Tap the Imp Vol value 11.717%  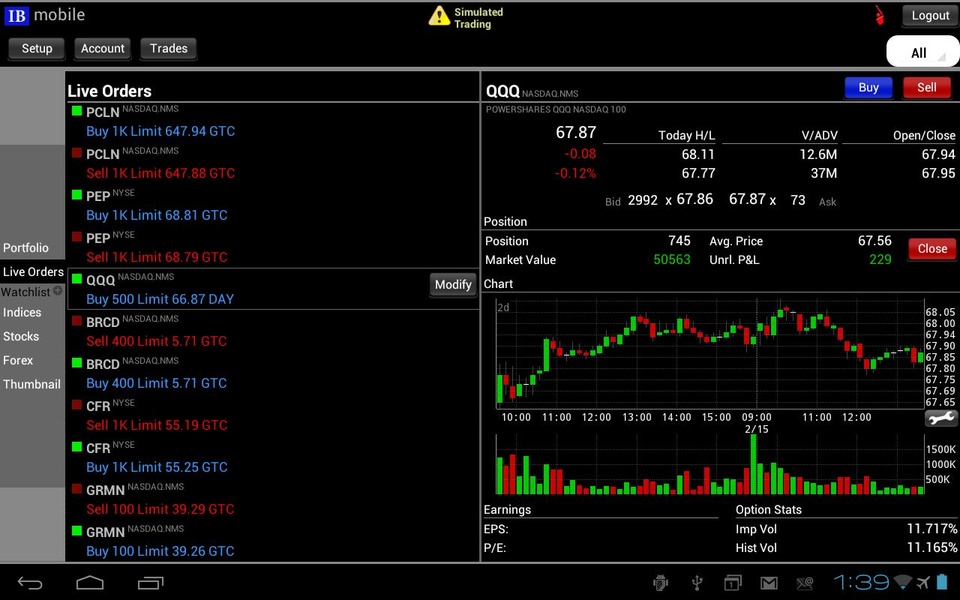(x=932, y=528)
